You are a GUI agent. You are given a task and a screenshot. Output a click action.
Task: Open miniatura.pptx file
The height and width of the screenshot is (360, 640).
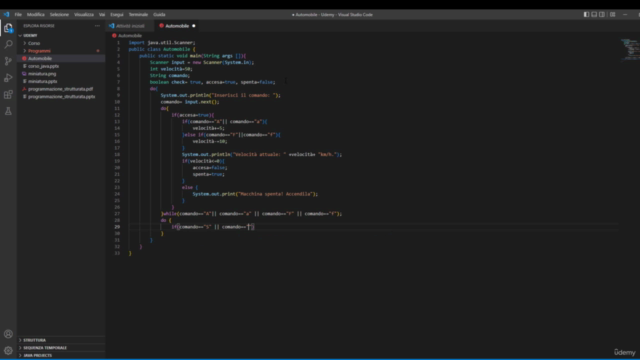tap(61, 81)
